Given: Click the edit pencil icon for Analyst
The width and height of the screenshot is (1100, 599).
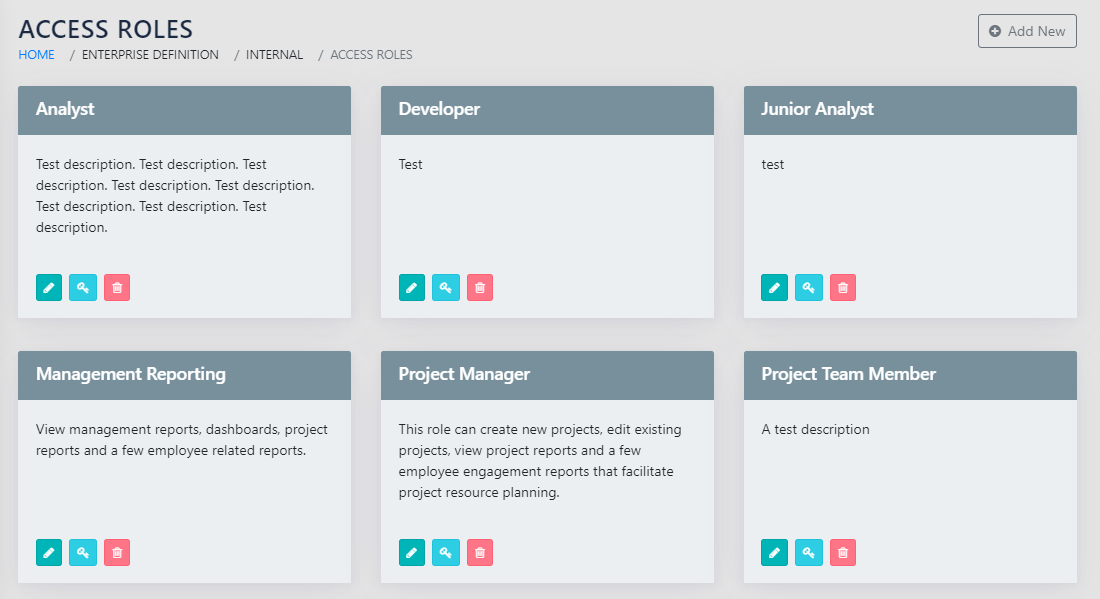Looking at the screenshot, I should point(49,288).
